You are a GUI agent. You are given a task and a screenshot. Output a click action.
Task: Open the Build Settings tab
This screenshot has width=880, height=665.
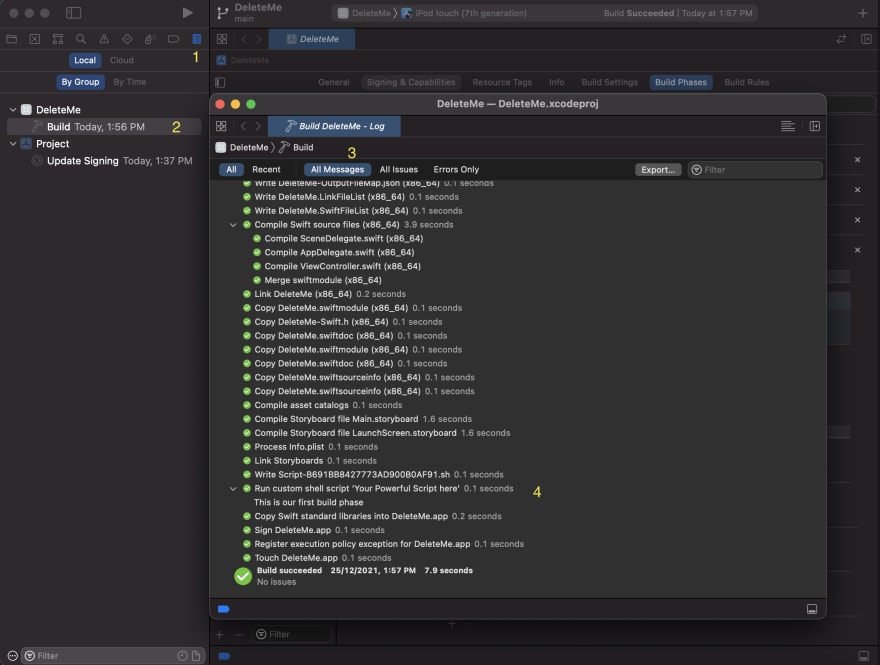pos(609,82)
